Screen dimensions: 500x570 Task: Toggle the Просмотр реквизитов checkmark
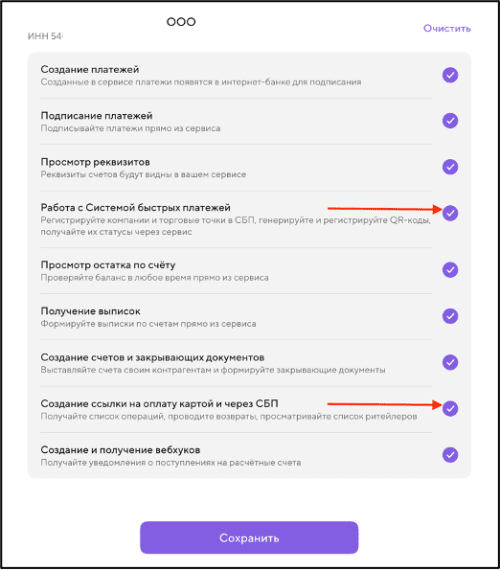click(x=450, y=167)
